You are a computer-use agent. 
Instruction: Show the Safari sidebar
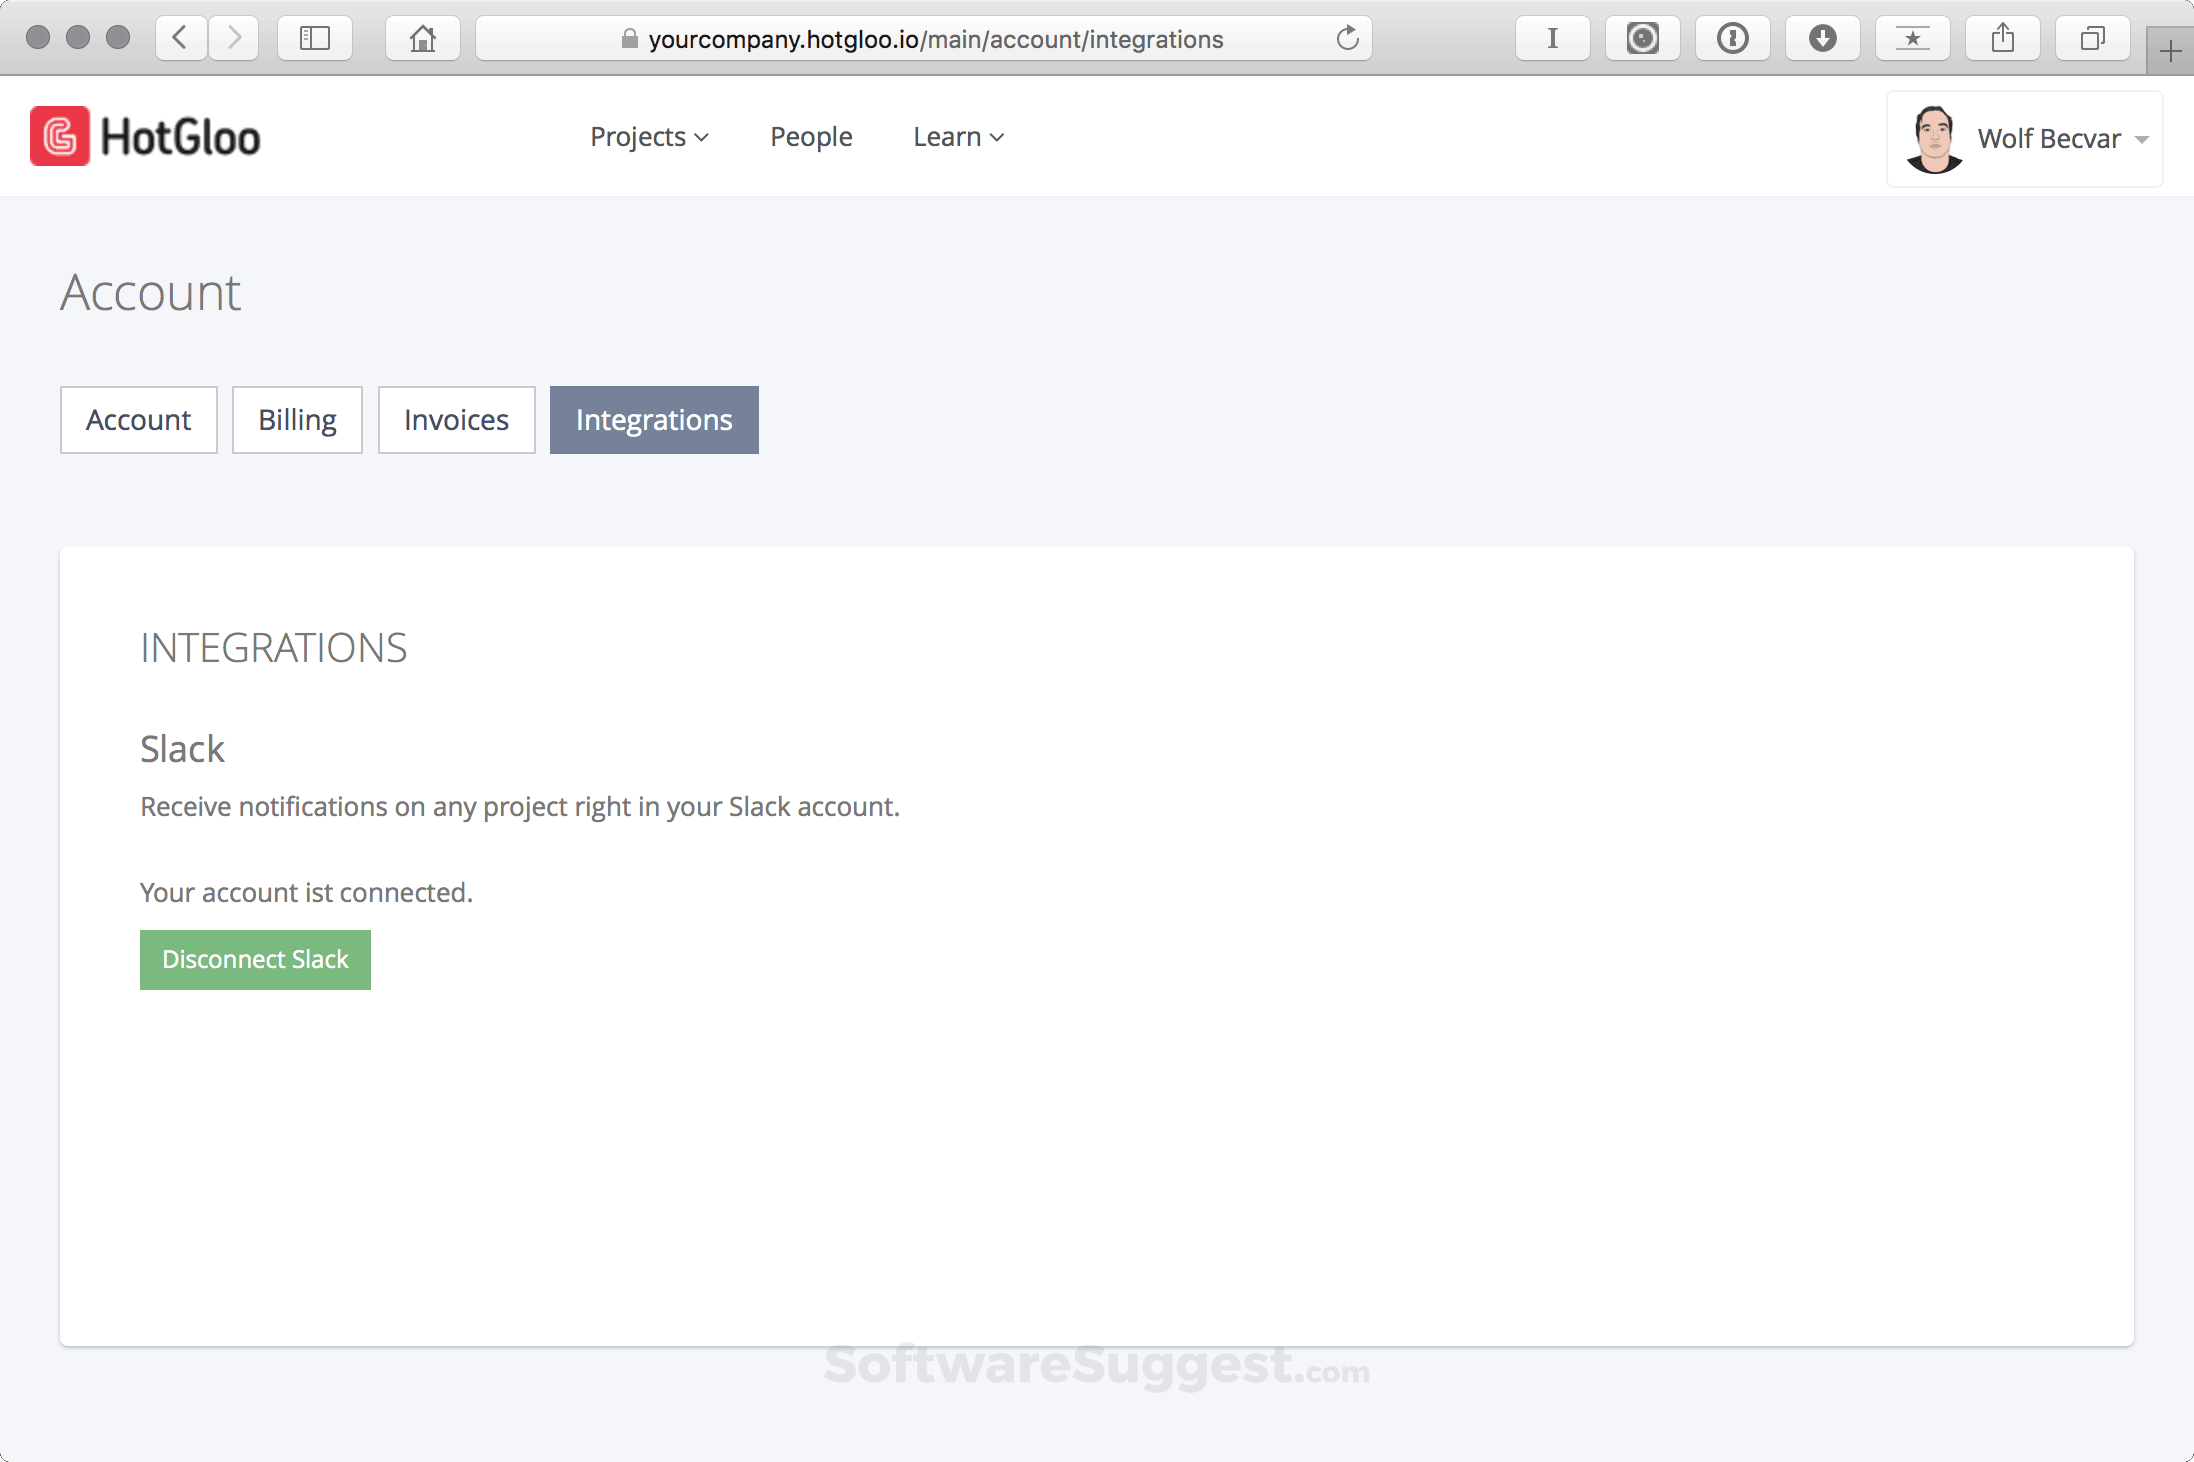[315, 38]
